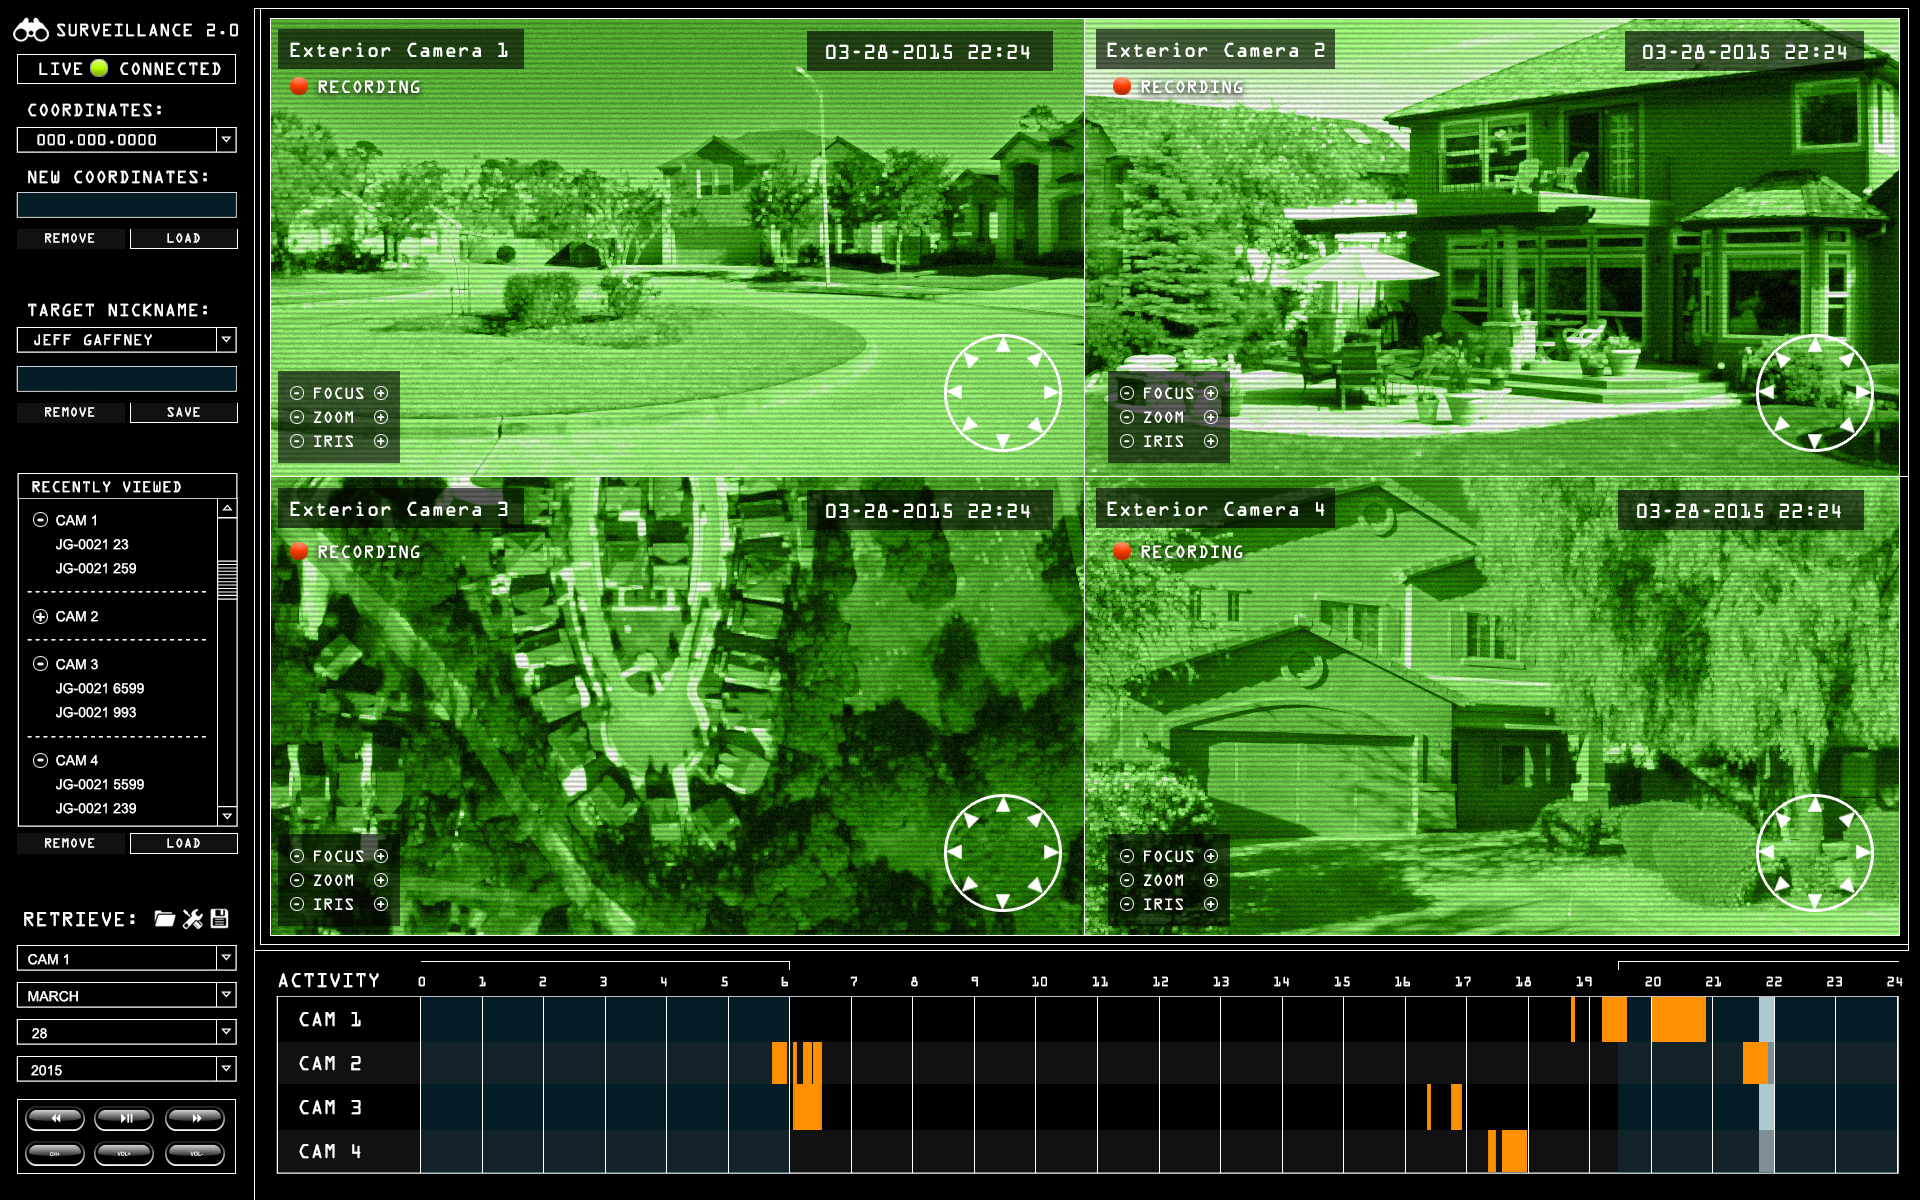Increase focus on Exterior Camera 1
The width and height of the screenshot is (1920, 1200).
[x=381, y=393]
